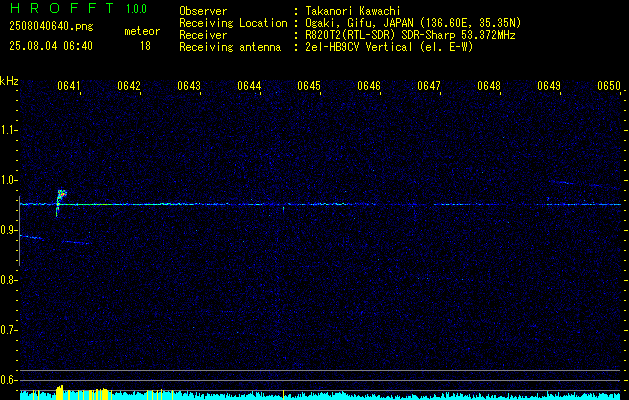The width and height of the screenshot is (629, 400).
Task: Click the 0.7 frequency axis label
Action: 8,330
